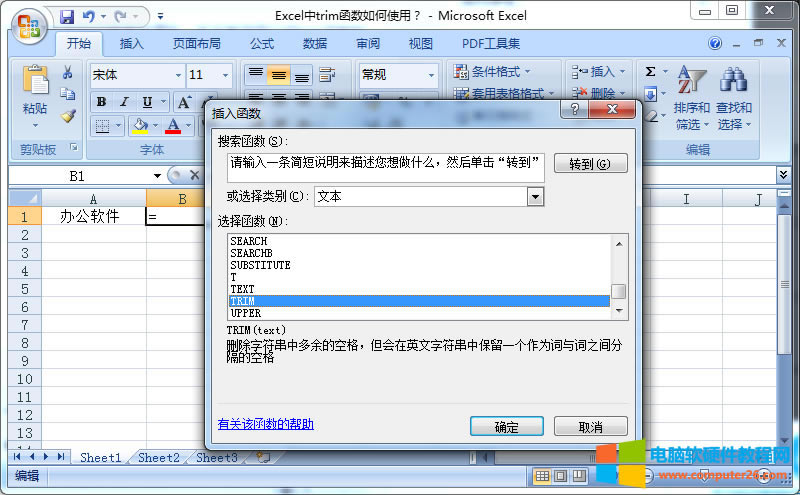Open the font name dropdown
The height and width of the screenshot is (495, 800).
[178, 75]
